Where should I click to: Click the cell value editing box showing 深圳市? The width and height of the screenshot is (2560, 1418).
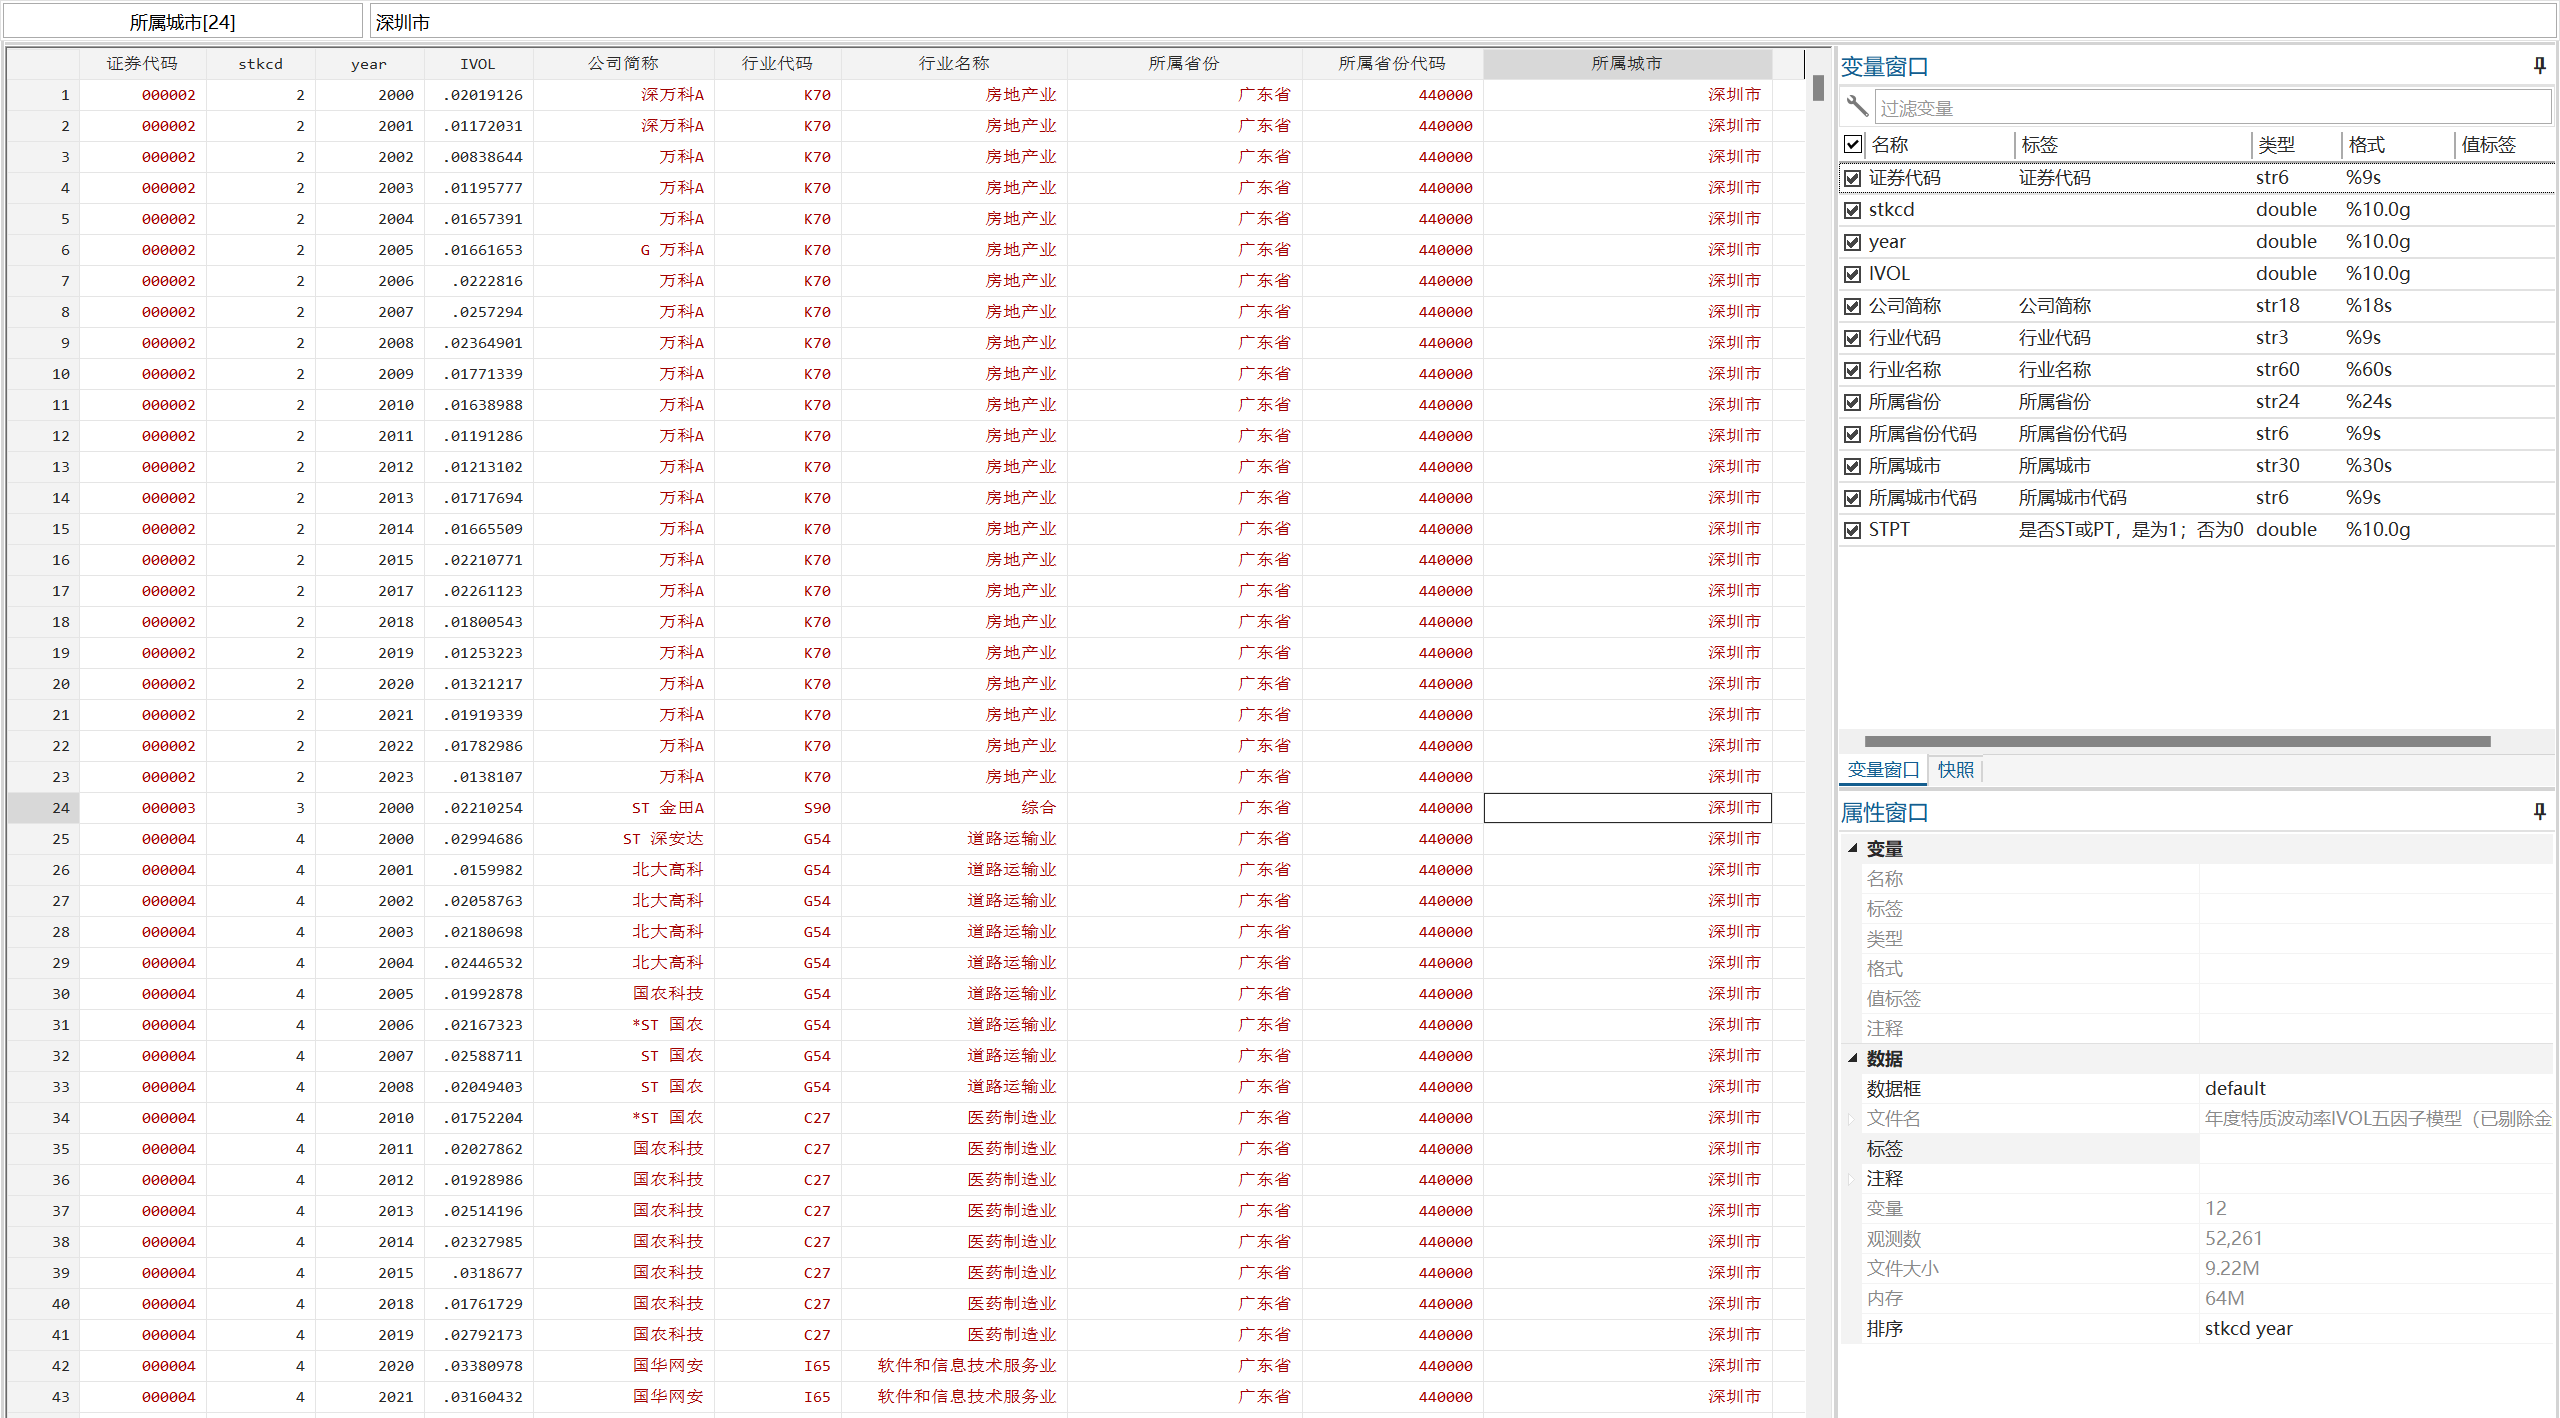tap(1460, 22)
